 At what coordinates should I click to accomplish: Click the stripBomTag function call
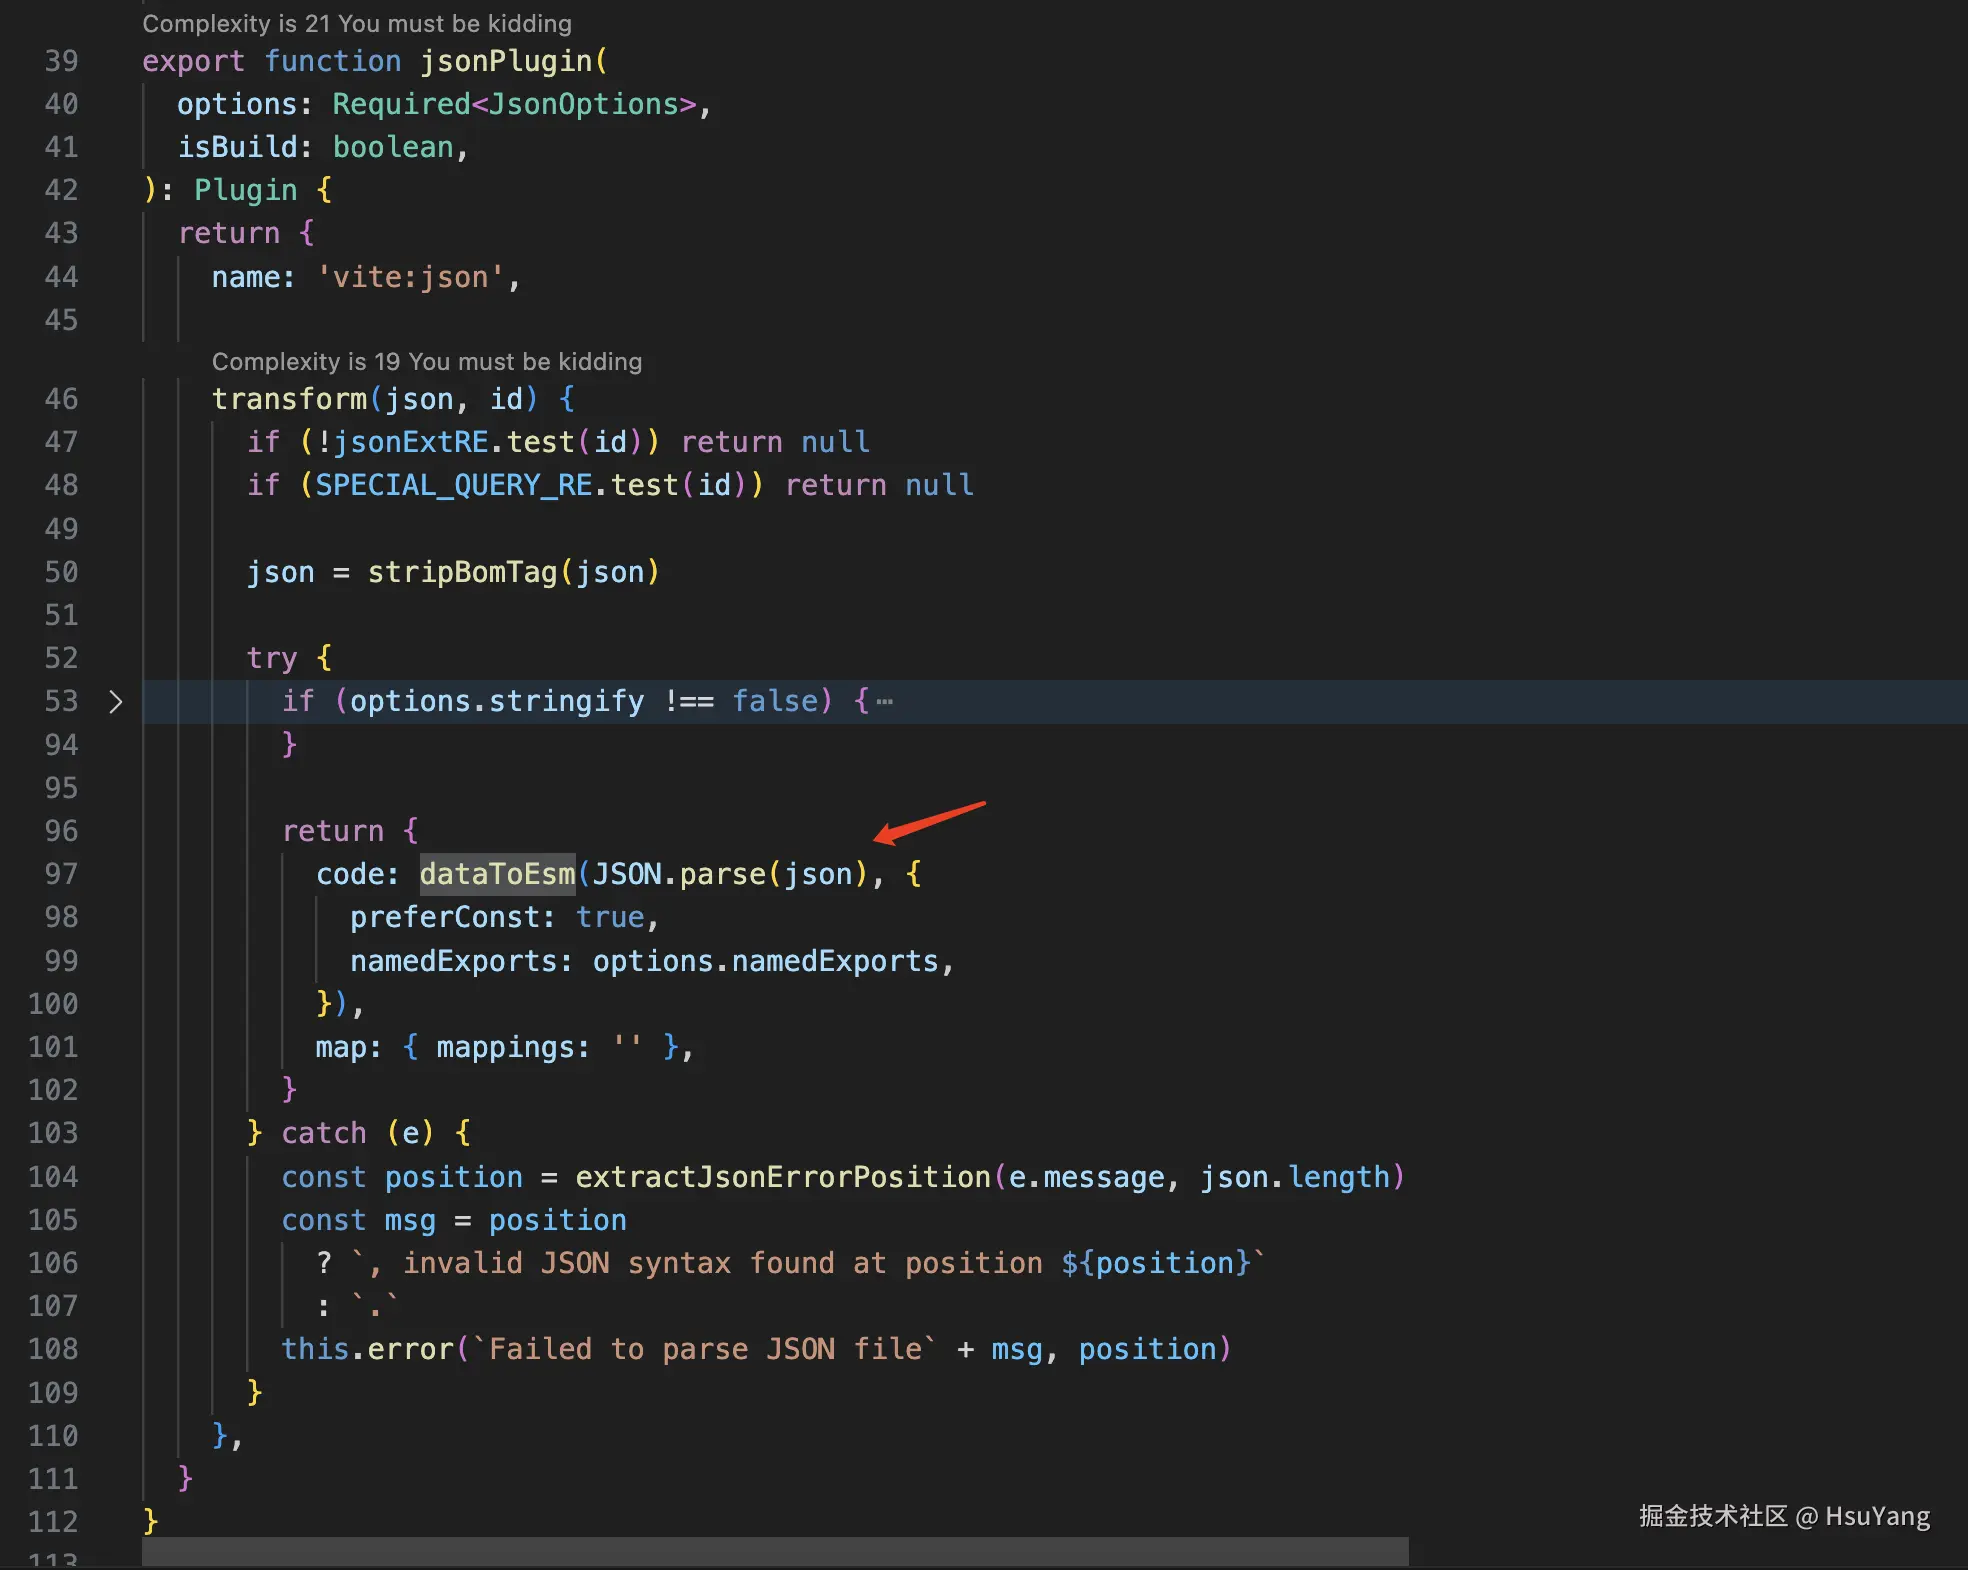(462, 572)
